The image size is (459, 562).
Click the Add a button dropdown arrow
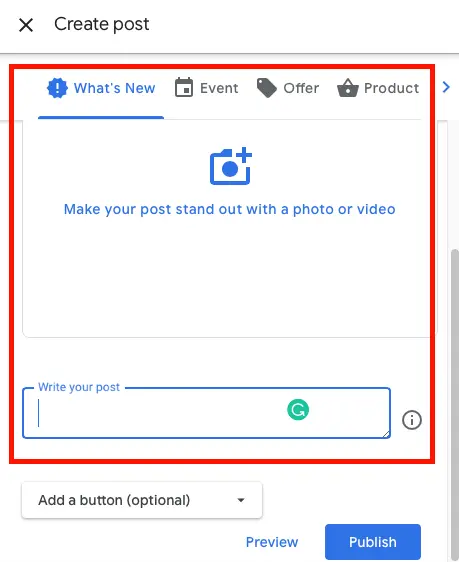coord(241,500)
